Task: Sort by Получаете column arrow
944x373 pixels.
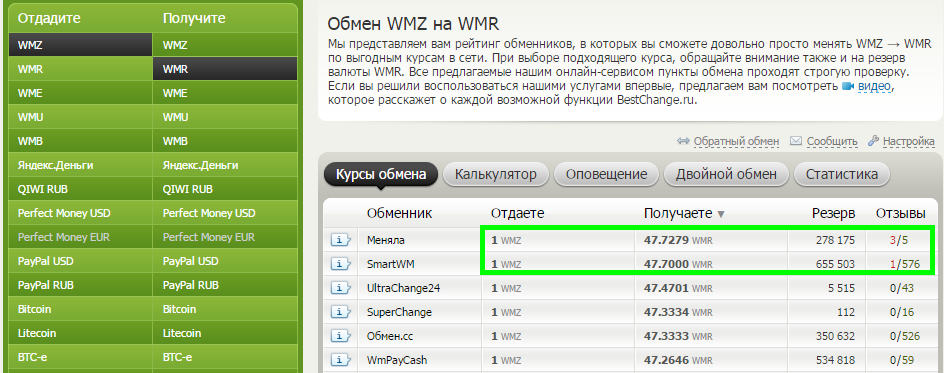Action: click(721, 214)
